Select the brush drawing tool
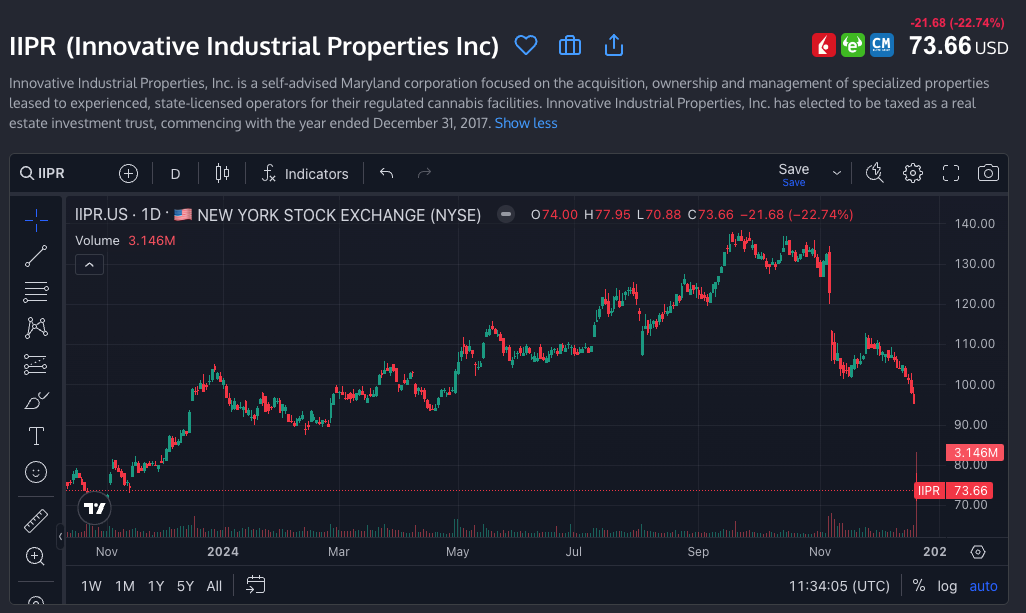Screen dimensions: 1026x613 point(36,400)
